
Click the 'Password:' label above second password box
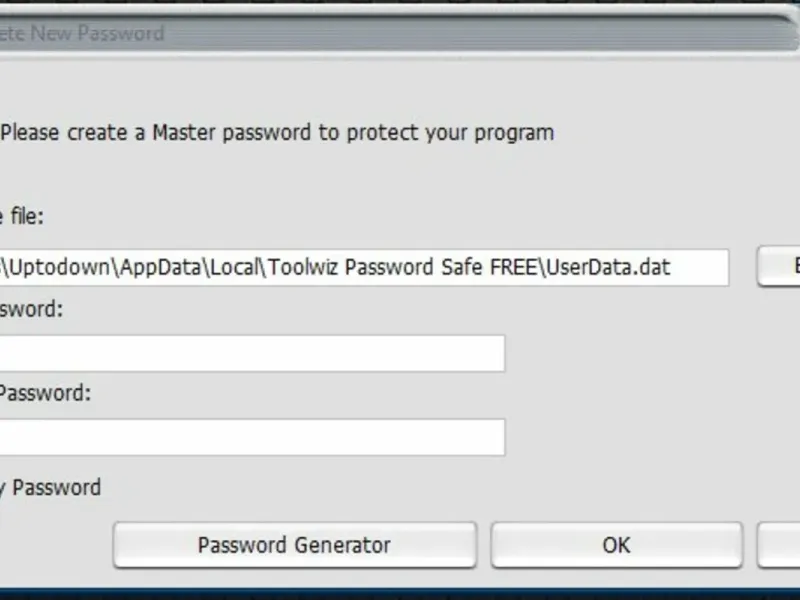[45, 393]
